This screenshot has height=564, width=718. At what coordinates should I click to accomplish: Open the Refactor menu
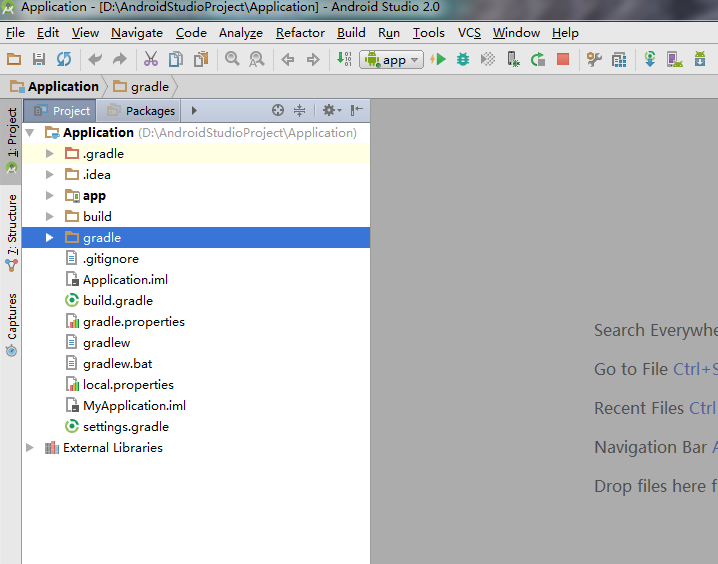(x=300, y=33)
